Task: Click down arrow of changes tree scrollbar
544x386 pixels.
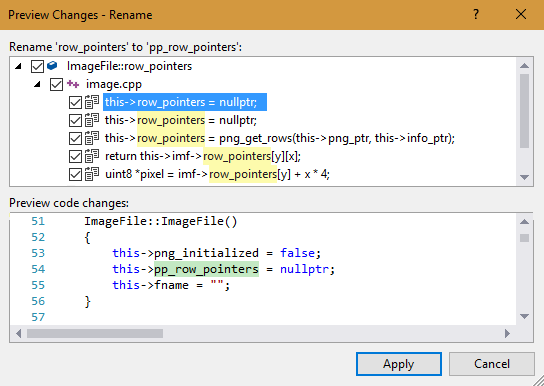Action: click(525, 177)
